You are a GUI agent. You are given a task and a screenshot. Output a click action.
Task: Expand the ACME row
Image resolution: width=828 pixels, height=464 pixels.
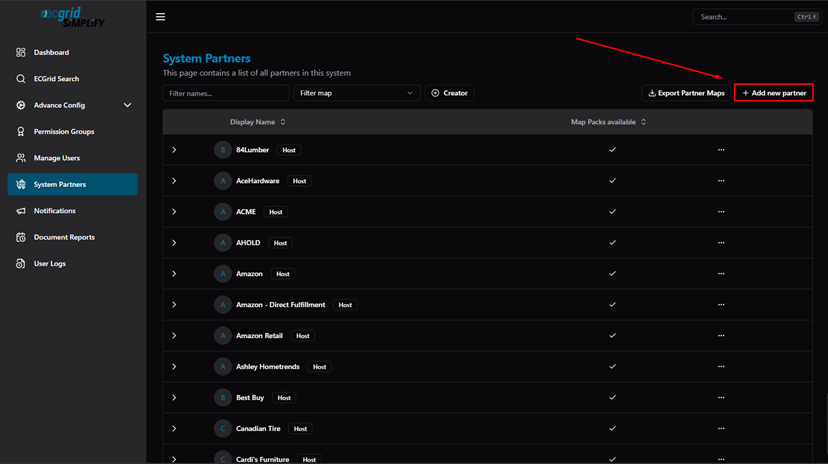pos(174,212)
